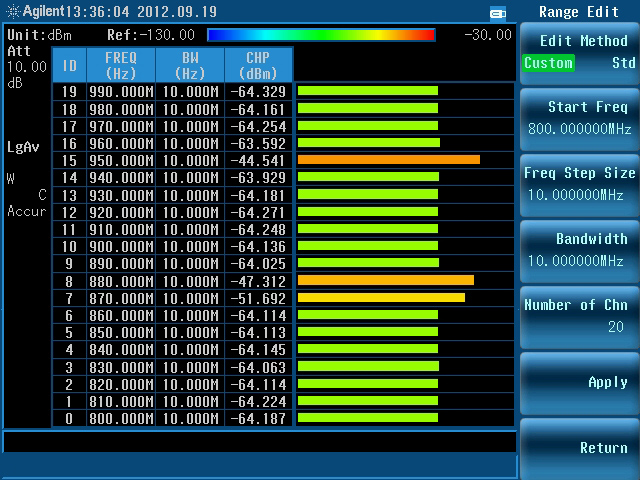The image size is (640, 480).
Task: Click the power color gradient scale
Action: point(320,35)
